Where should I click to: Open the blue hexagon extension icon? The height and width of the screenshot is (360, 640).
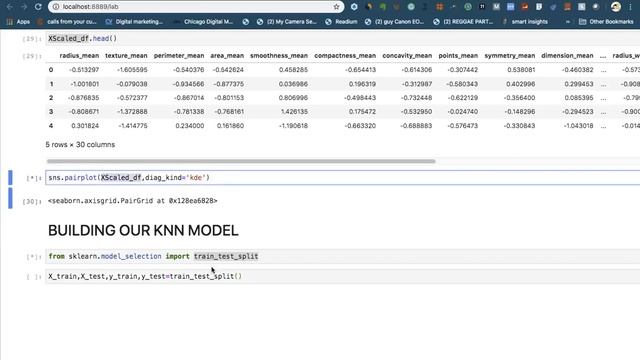pyautogui.click(x=354, y=7)
